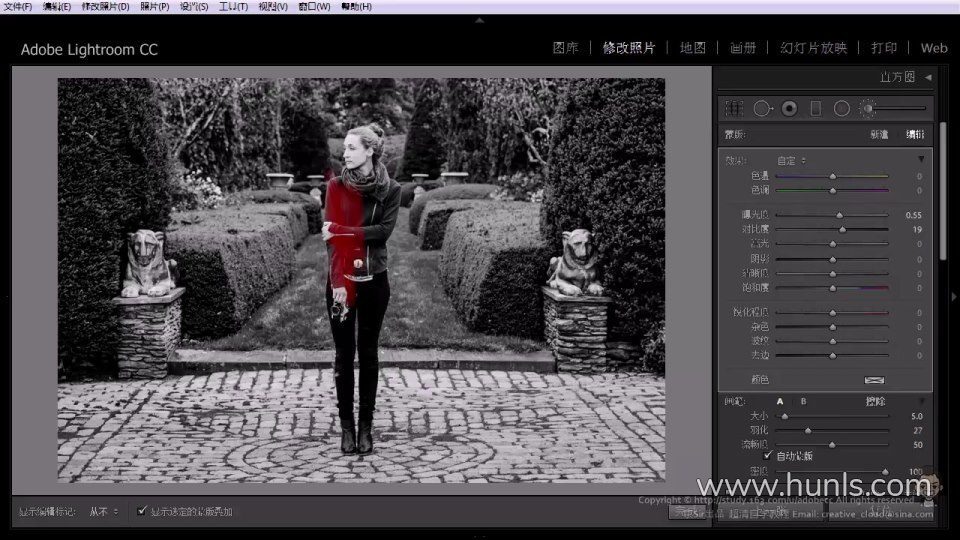Select the Crop Overlay tool

[x=734, y=108]
